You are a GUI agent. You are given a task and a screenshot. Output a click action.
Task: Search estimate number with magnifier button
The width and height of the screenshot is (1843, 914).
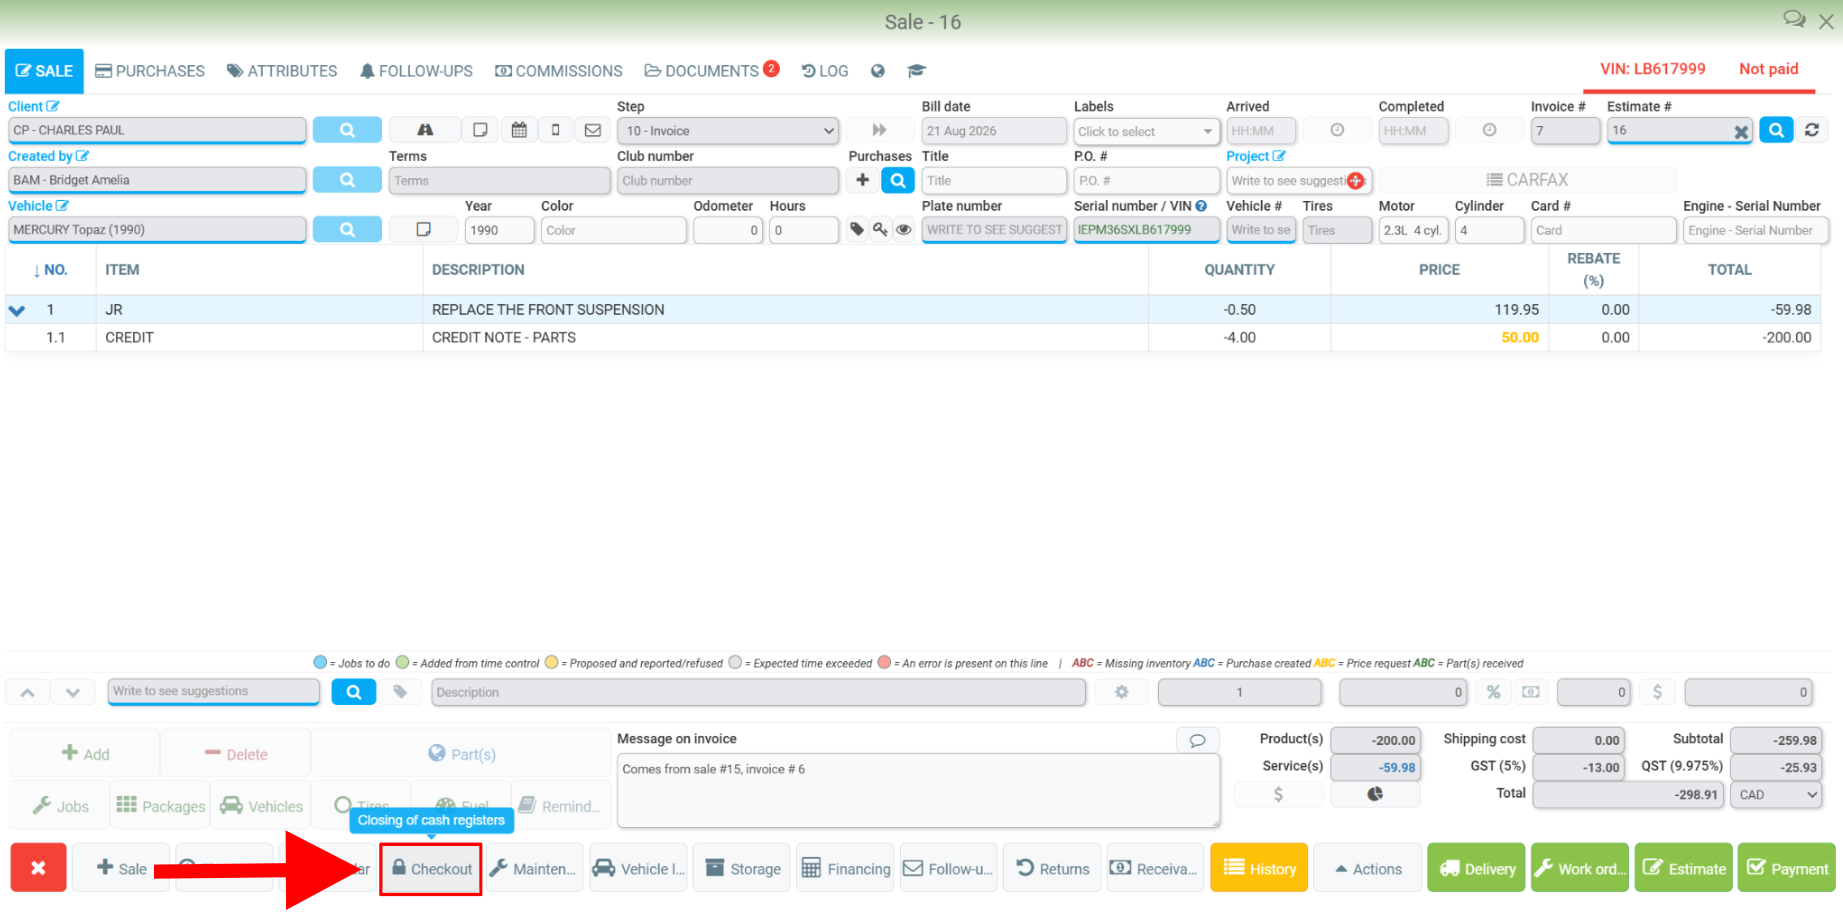[x=1776, y=130]
